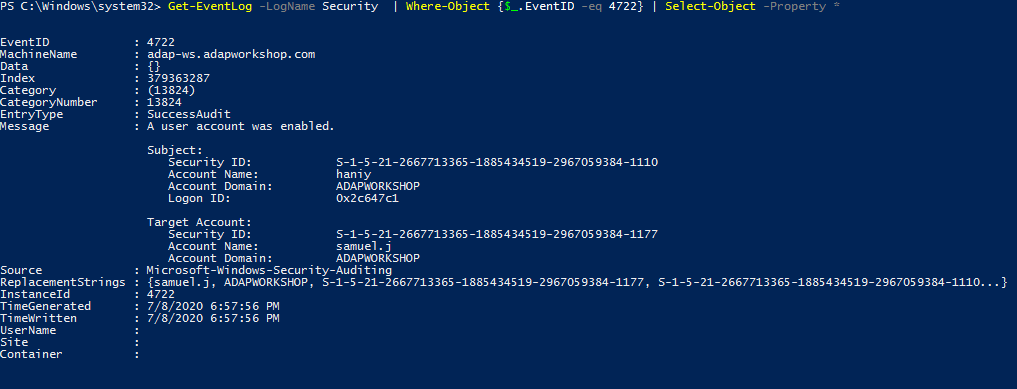Screen dimensions: 1017x389
Task: Click the TimeWritten timestamp value
Action: [213, 318]
